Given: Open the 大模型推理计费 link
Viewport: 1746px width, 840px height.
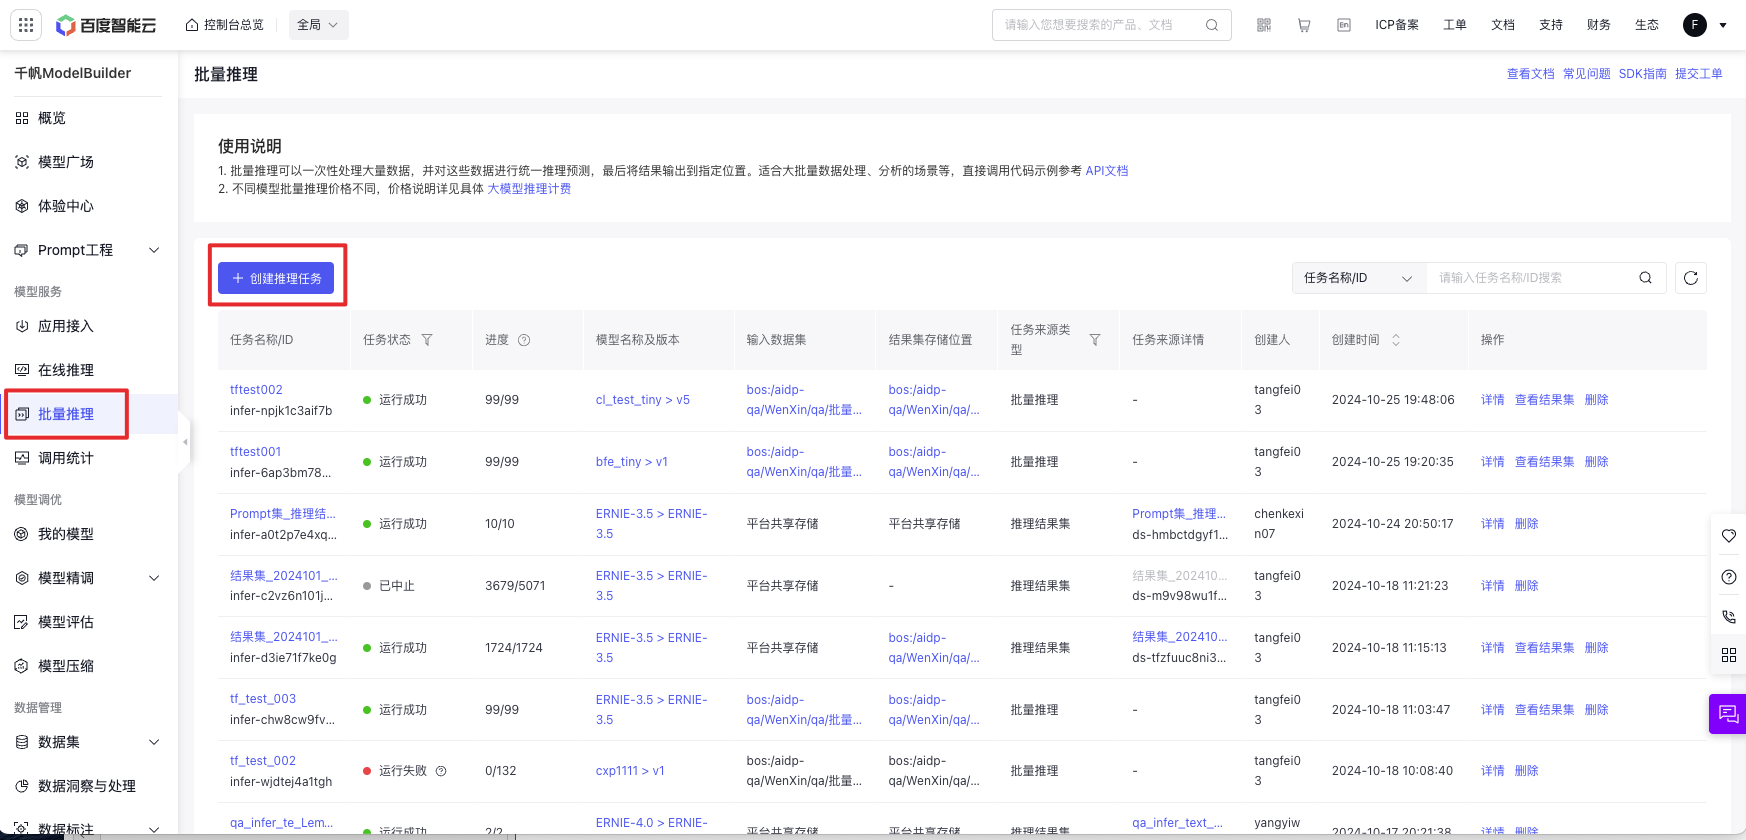Looking at the screenshot, I should click(529, 189).
